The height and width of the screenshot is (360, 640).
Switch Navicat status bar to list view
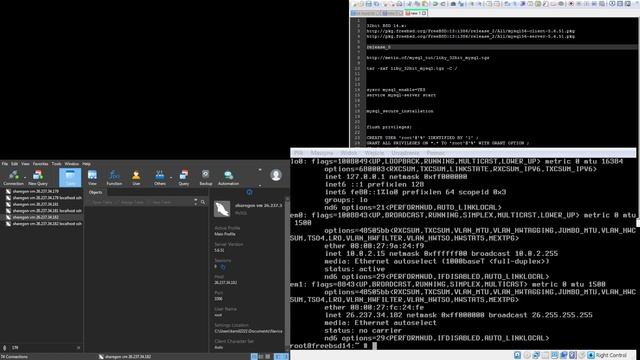(x=254, y=356)
